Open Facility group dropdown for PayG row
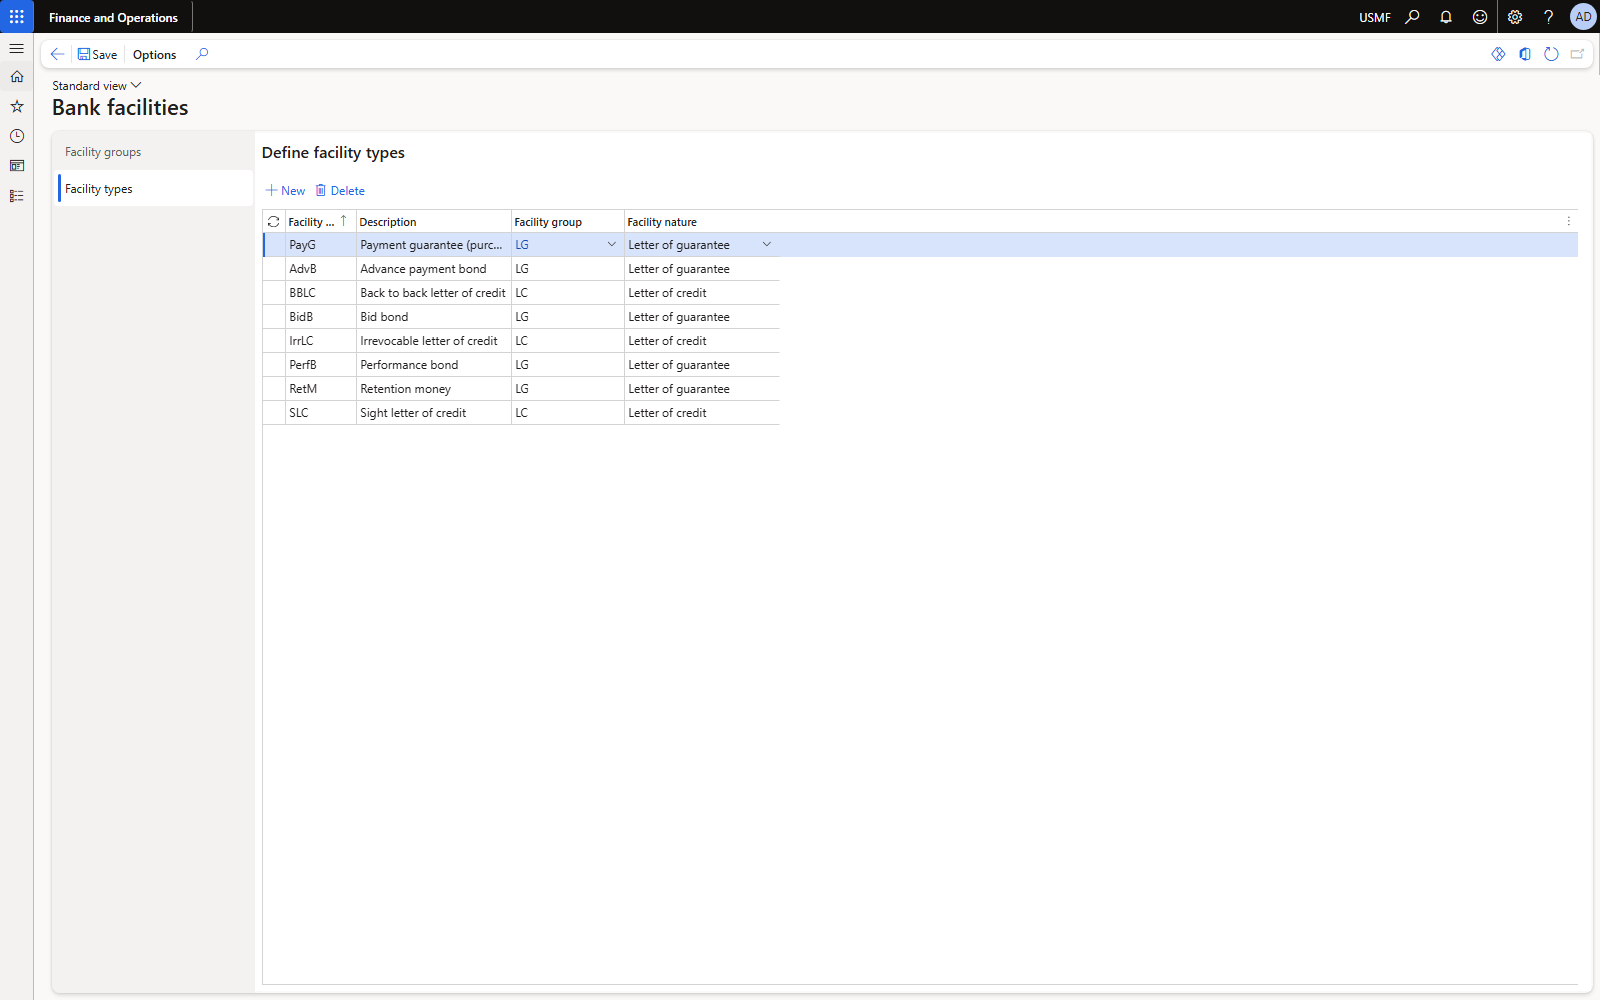The image size is (1600, 1000). tap(612, 245)
